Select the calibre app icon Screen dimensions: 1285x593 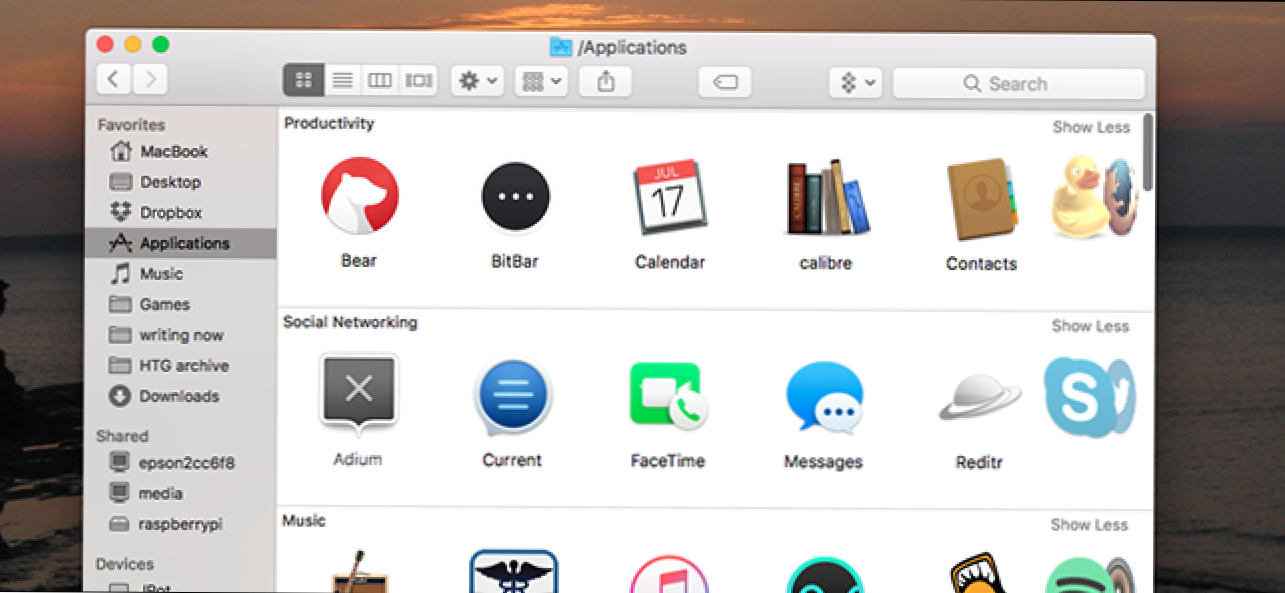pos(825,197)
